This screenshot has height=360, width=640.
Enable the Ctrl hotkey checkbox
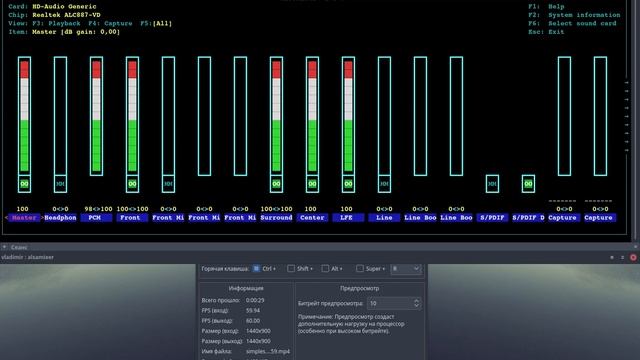[256, 269]
